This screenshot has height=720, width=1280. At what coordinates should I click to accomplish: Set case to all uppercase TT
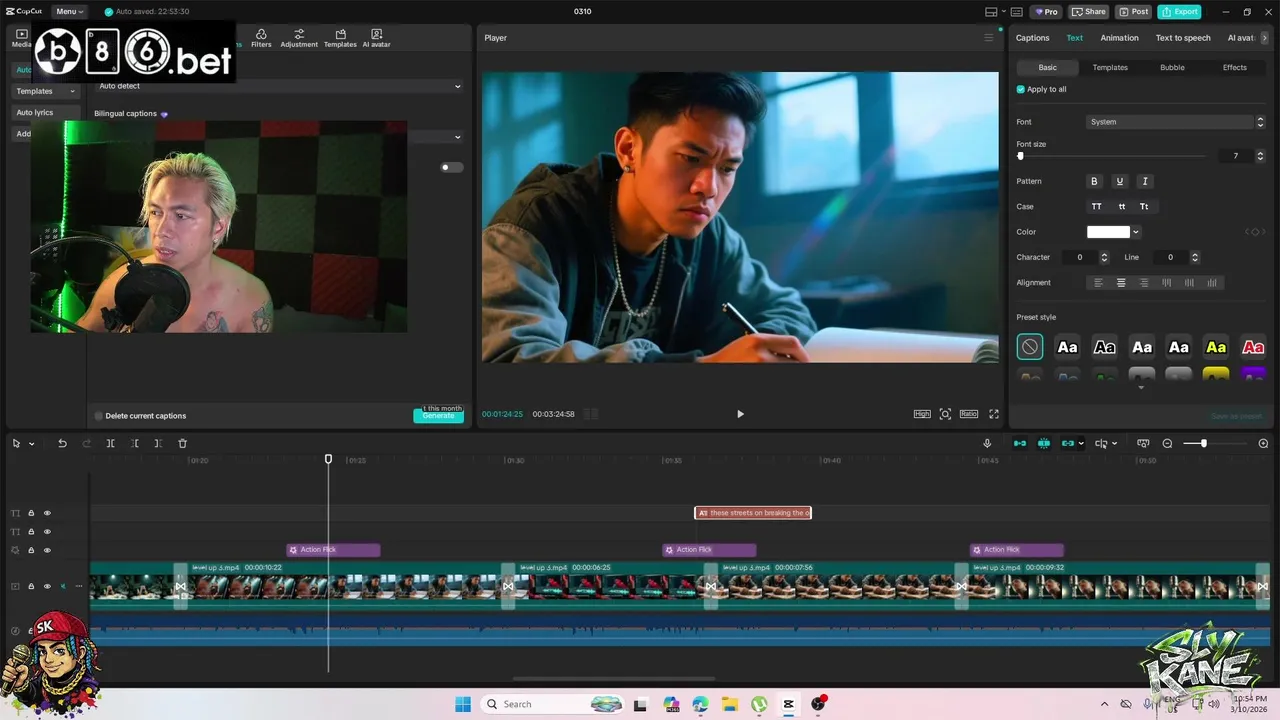pos(1096,207)
